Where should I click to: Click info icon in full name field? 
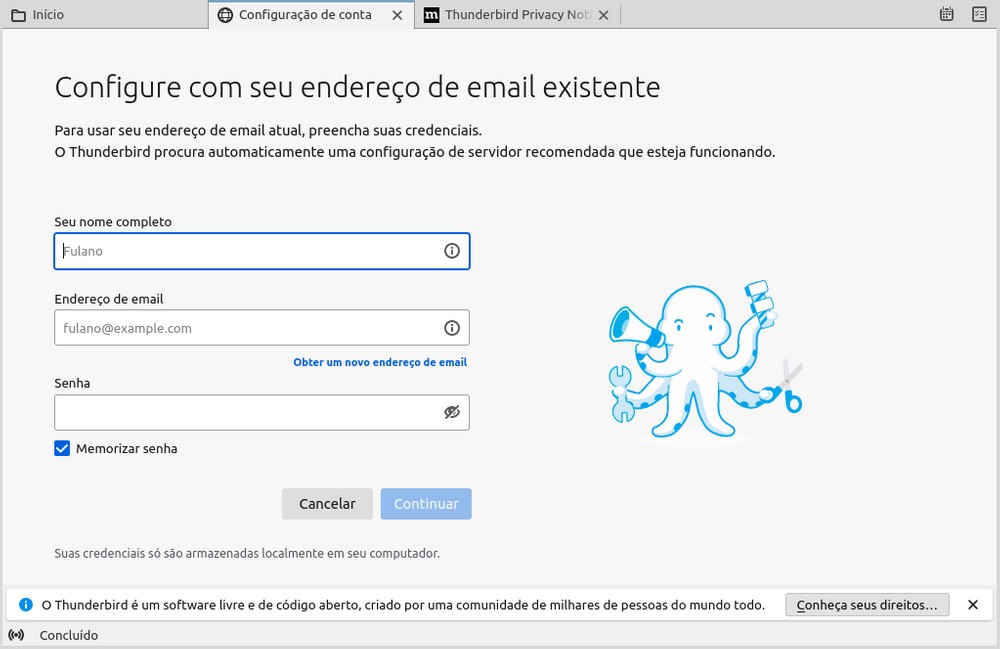452,251
